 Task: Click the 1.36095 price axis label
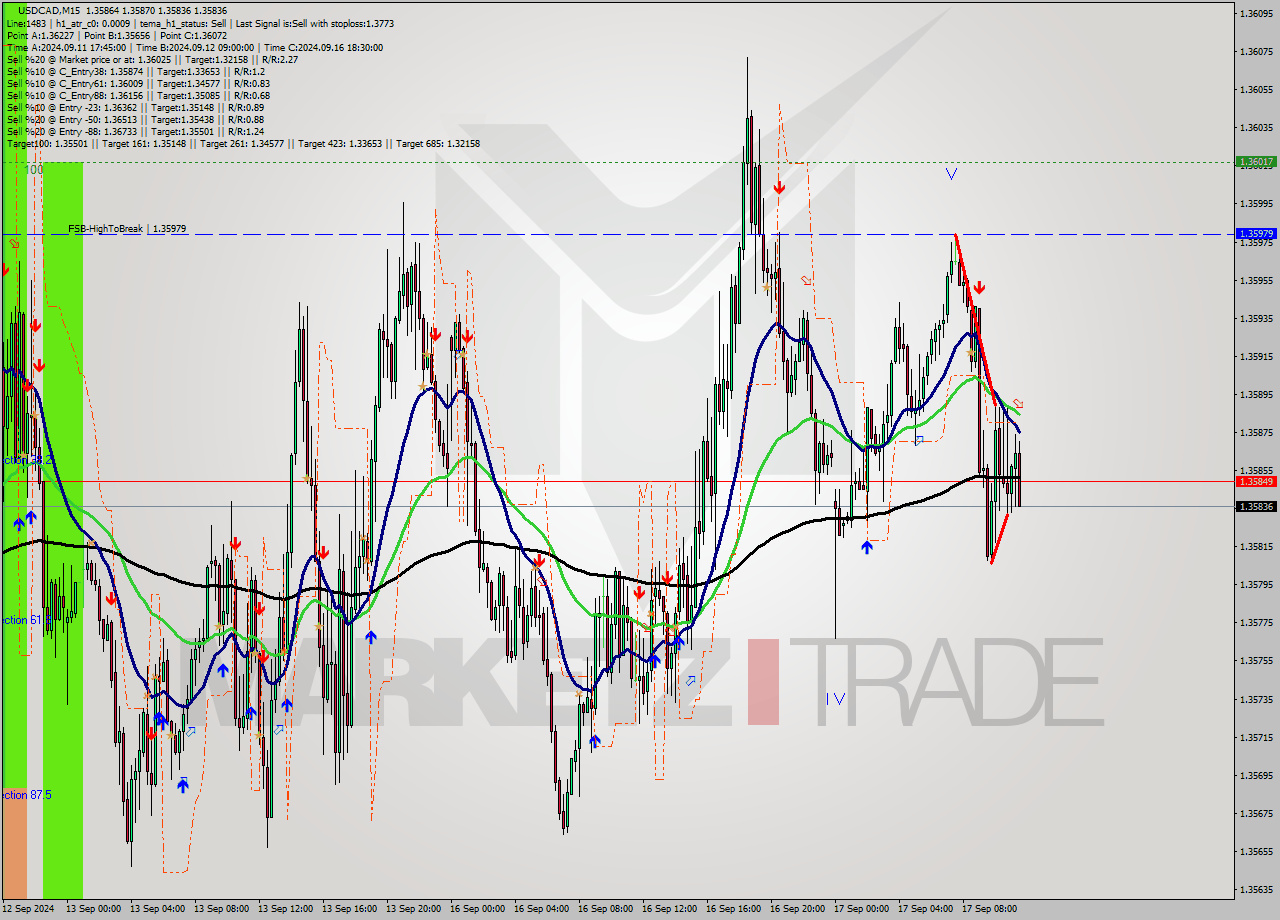click(x=1256, y=14)
